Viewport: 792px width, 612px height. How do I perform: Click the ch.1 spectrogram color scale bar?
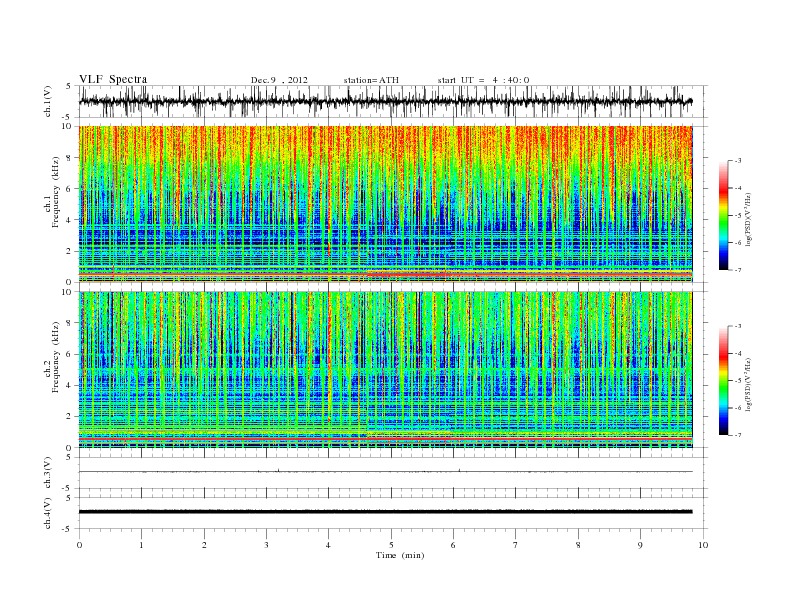[723, 216]
